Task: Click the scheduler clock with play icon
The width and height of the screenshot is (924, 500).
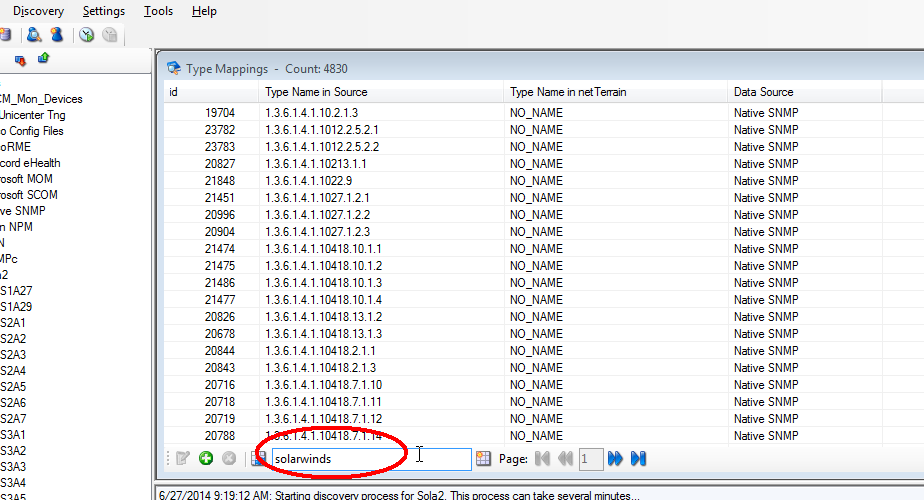Action: pyautogui.click(x=87, y=35)
